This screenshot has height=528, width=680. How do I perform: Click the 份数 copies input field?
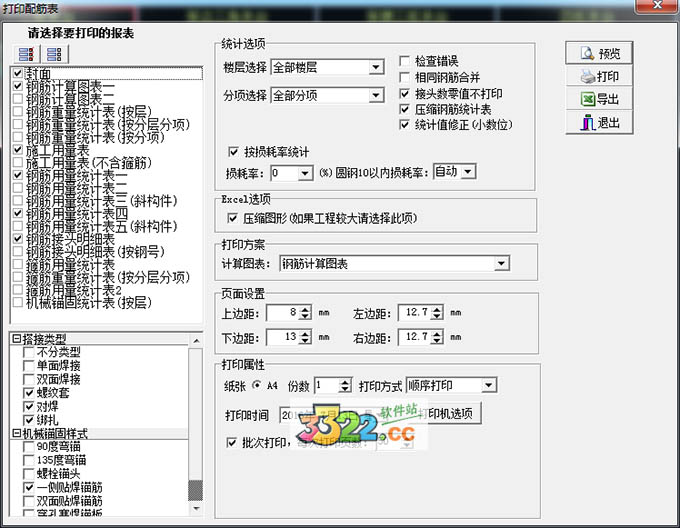click(x=327, y=385)
